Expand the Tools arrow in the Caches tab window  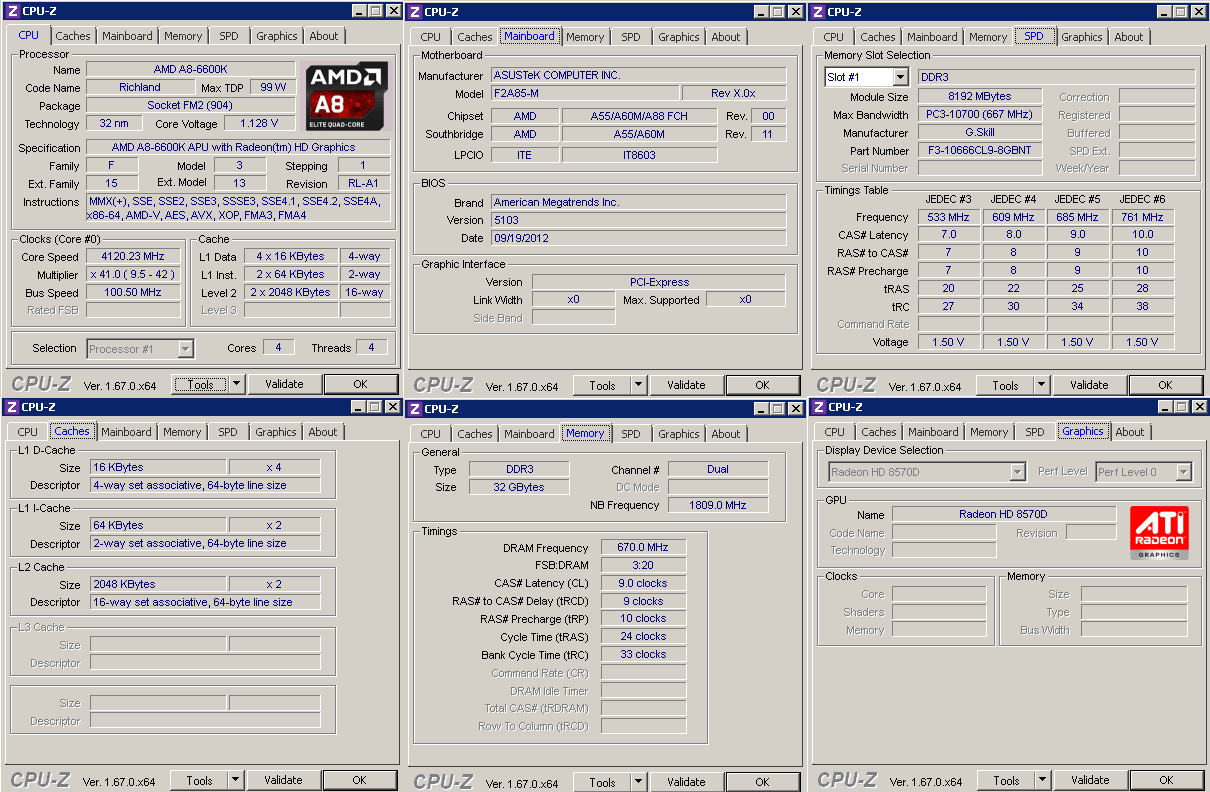point(236,780)
